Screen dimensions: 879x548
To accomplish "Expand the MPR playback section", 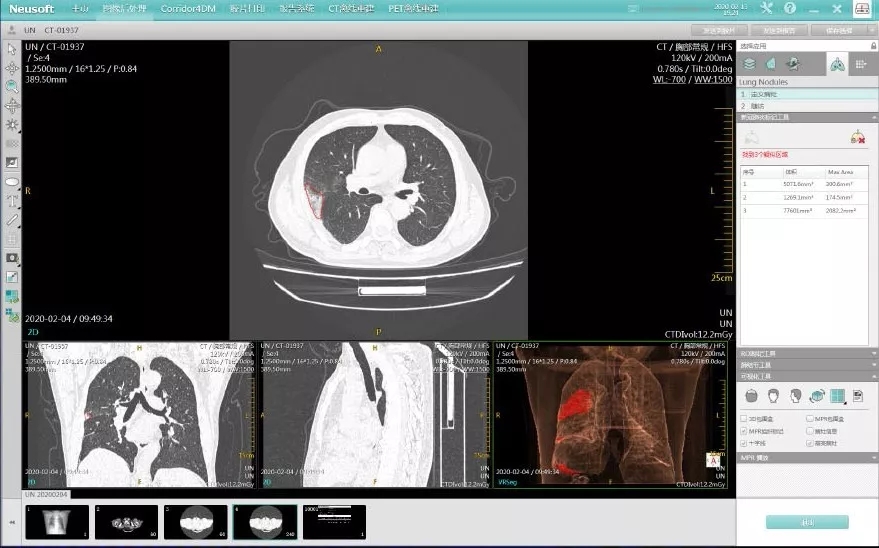I will 807,457.
